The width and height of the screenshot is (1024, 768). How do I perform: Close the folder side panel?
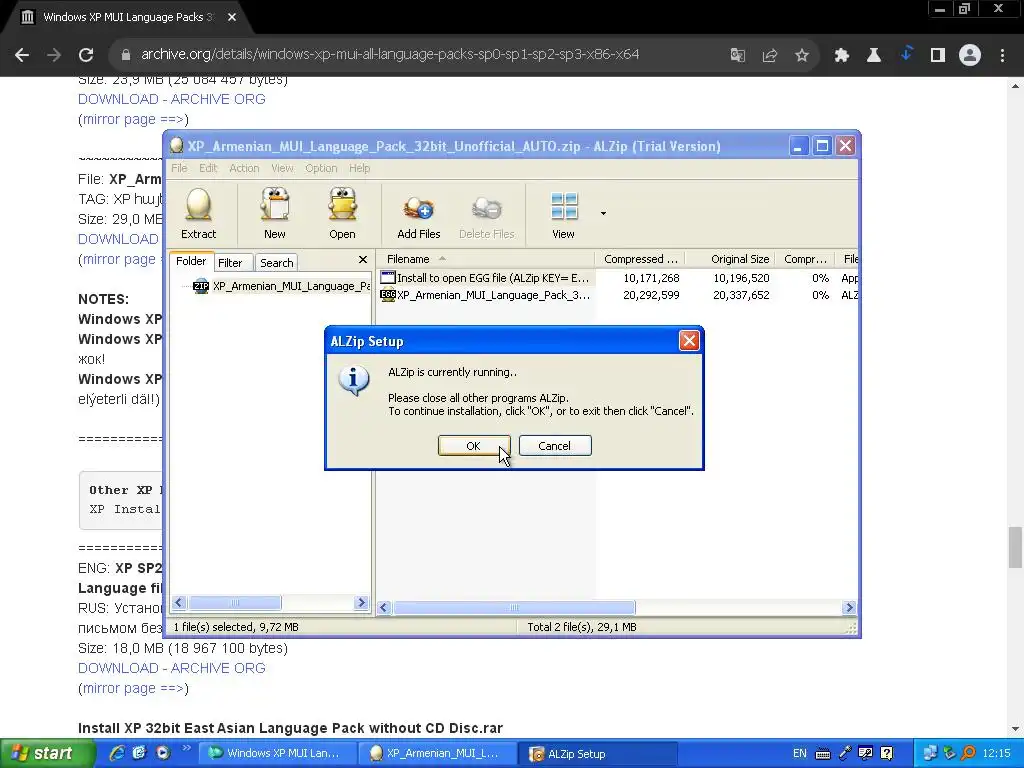coord(363,259)
